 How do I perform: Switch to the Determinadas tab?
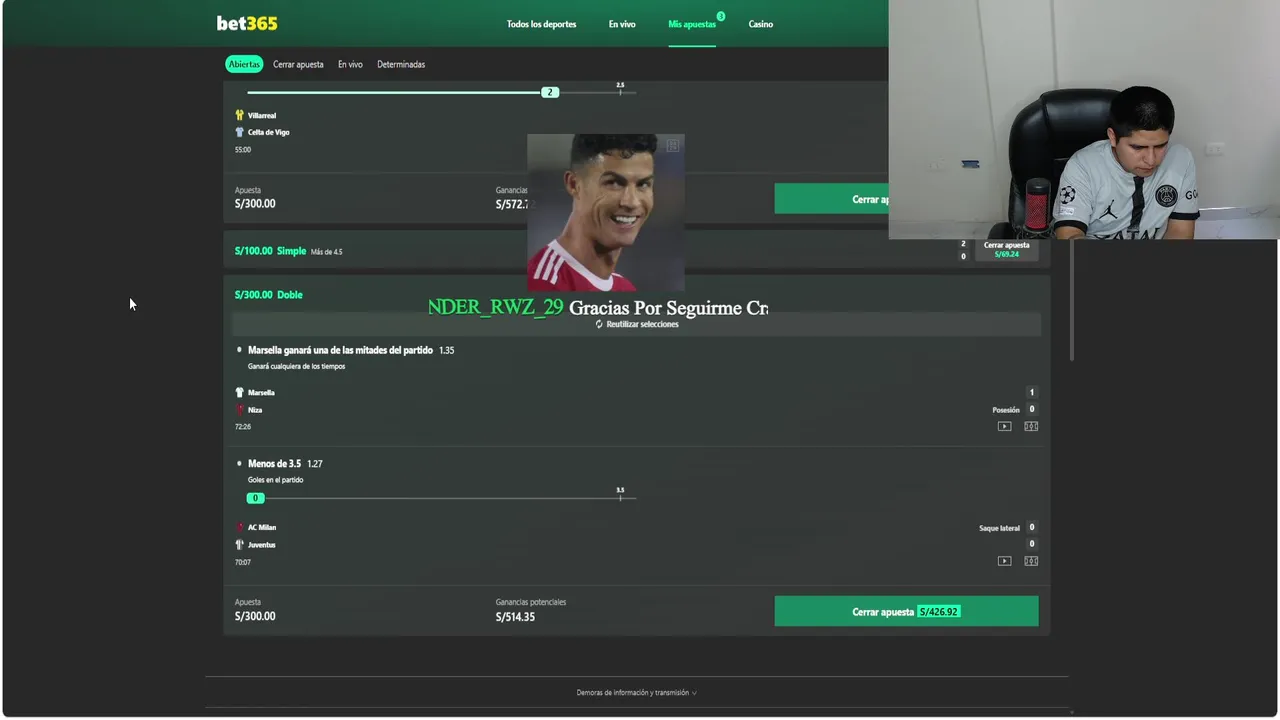tap(401, 64)
